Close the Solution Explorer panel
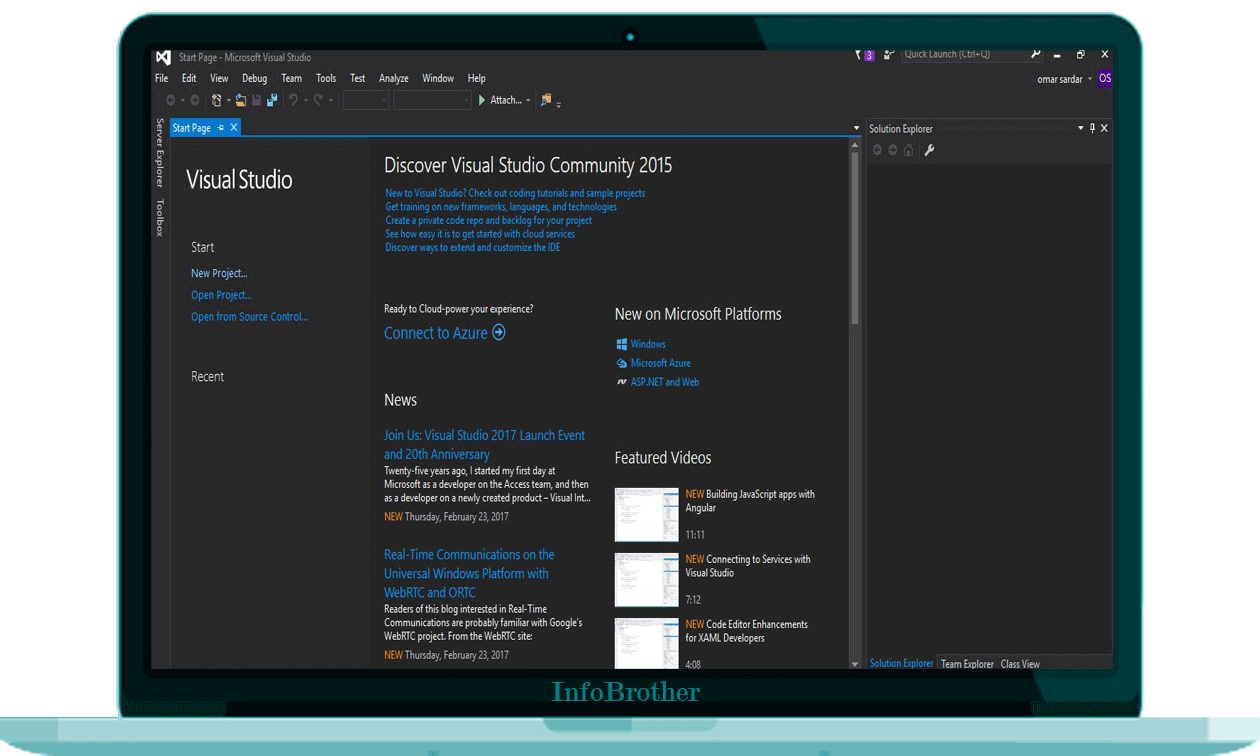Screen dimensions: 1260x756 (x=1104, y=128)
